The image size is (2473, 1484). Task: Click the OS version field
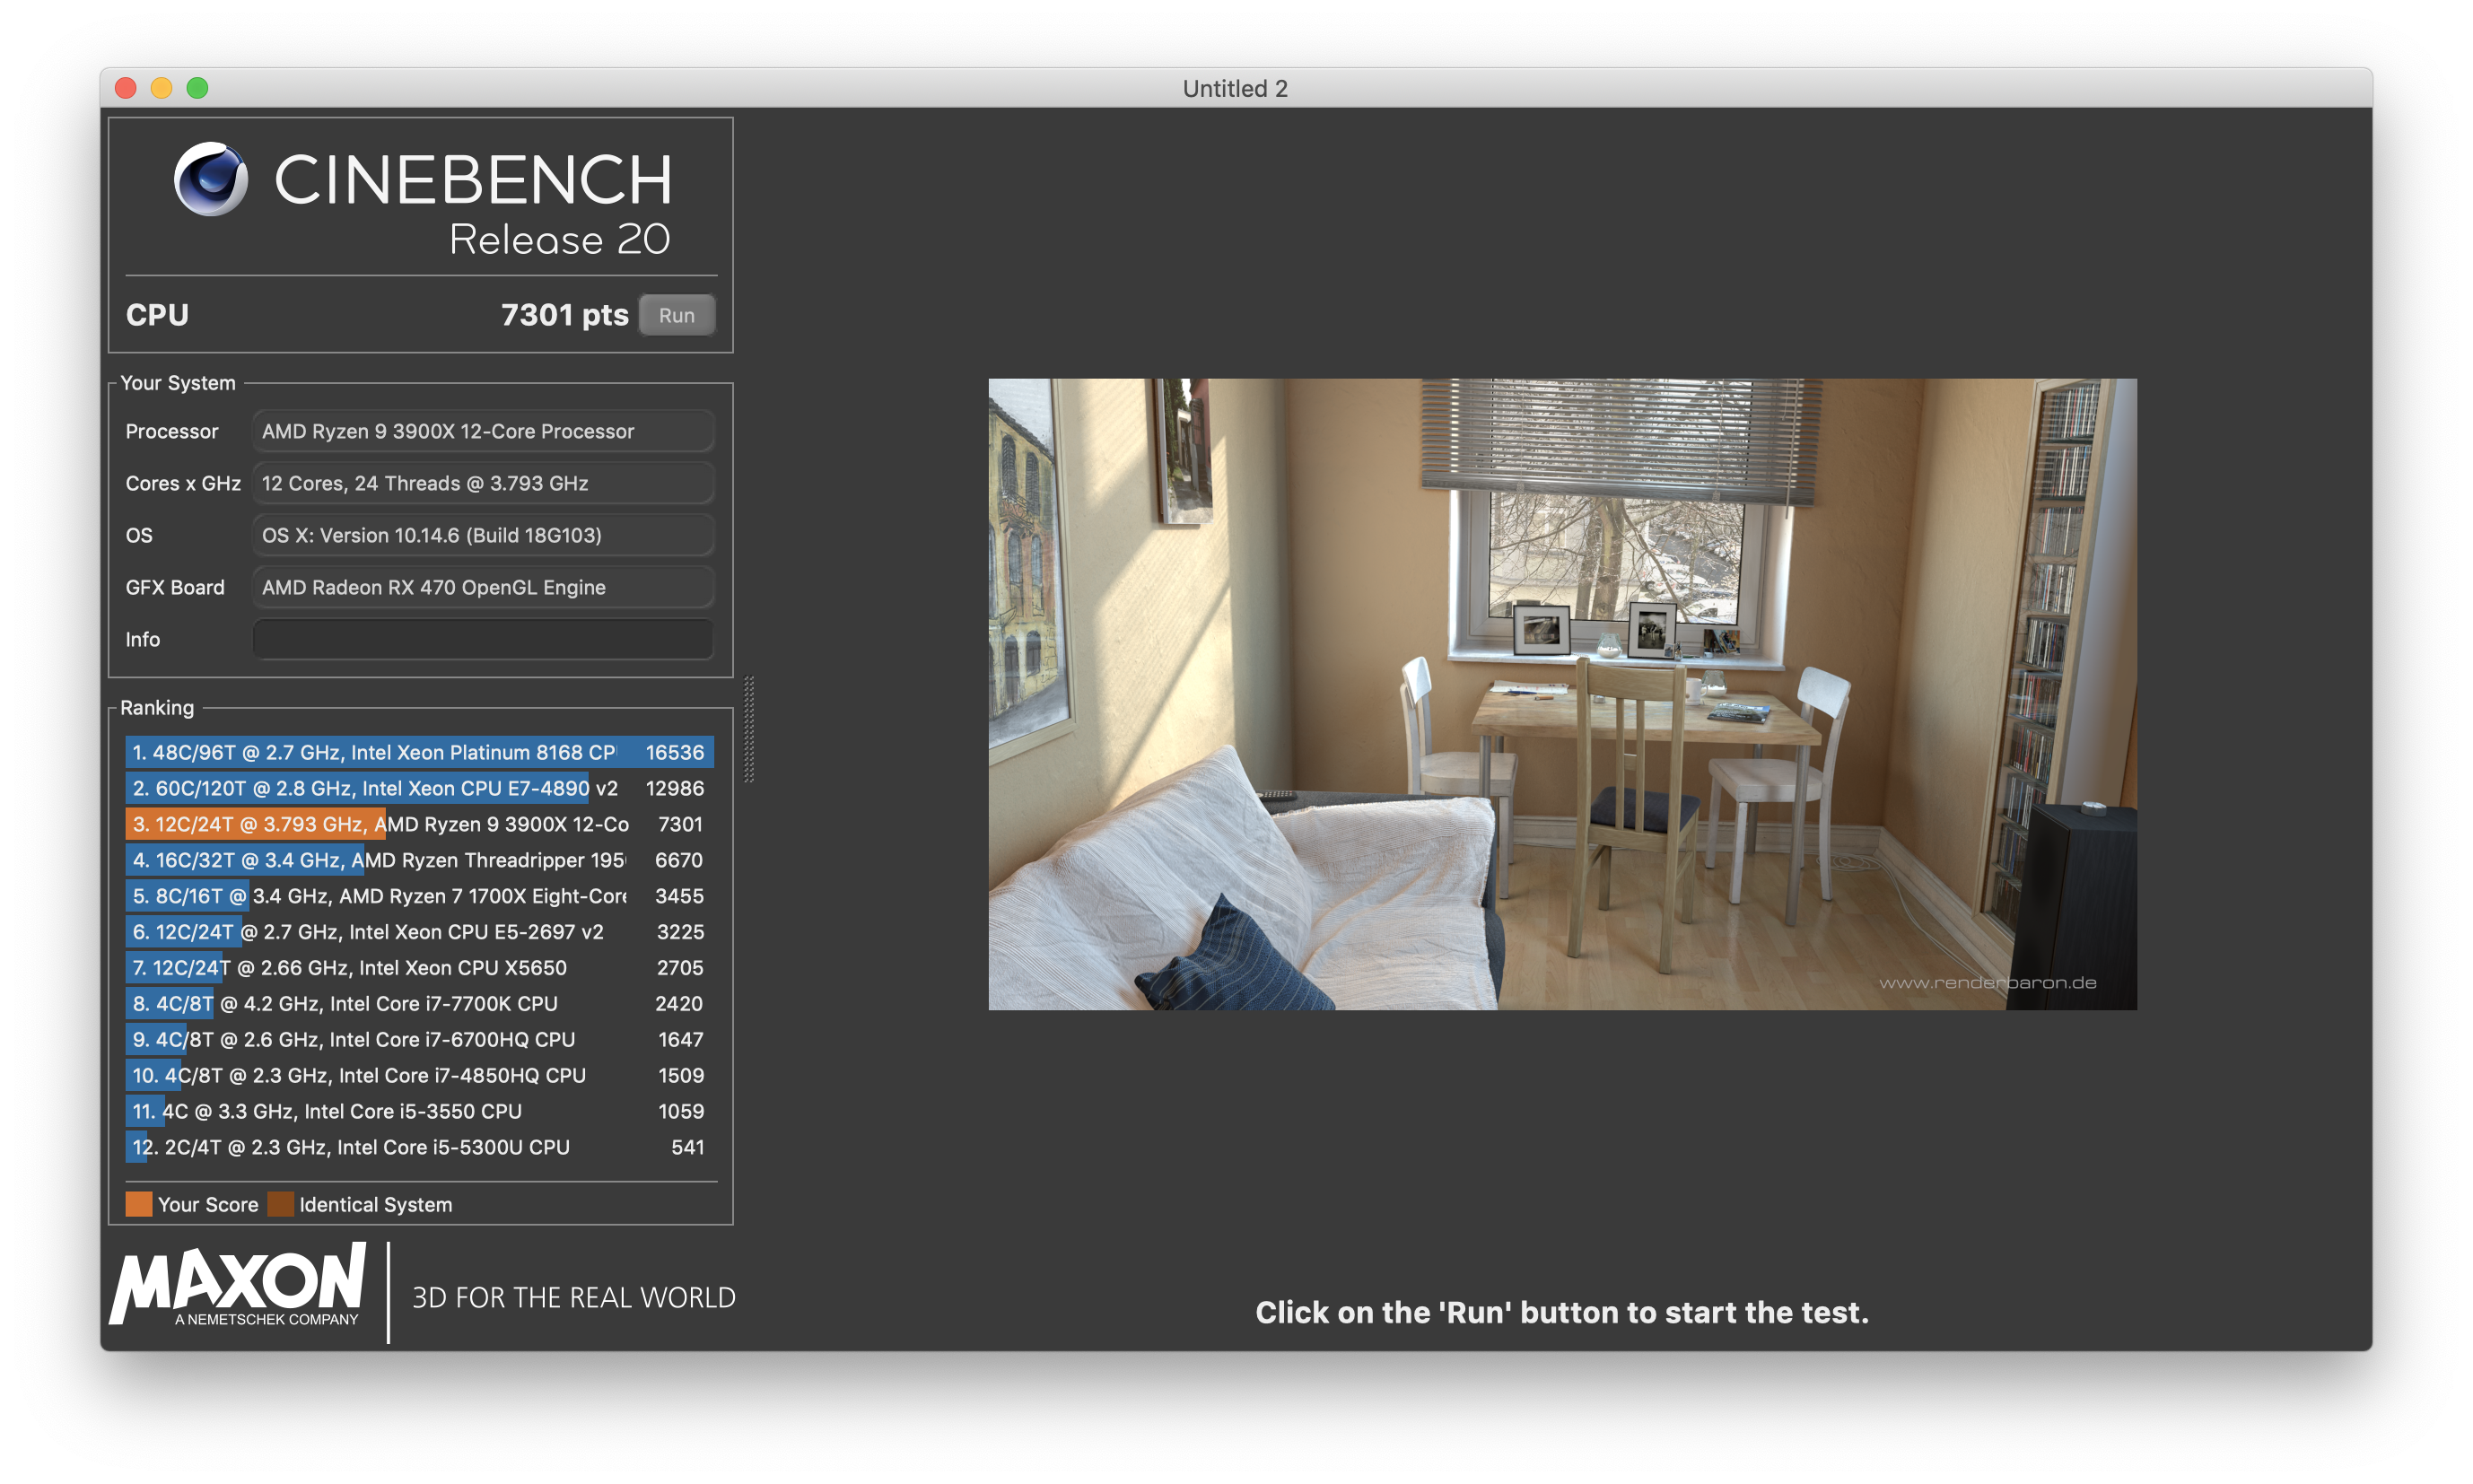483,535
